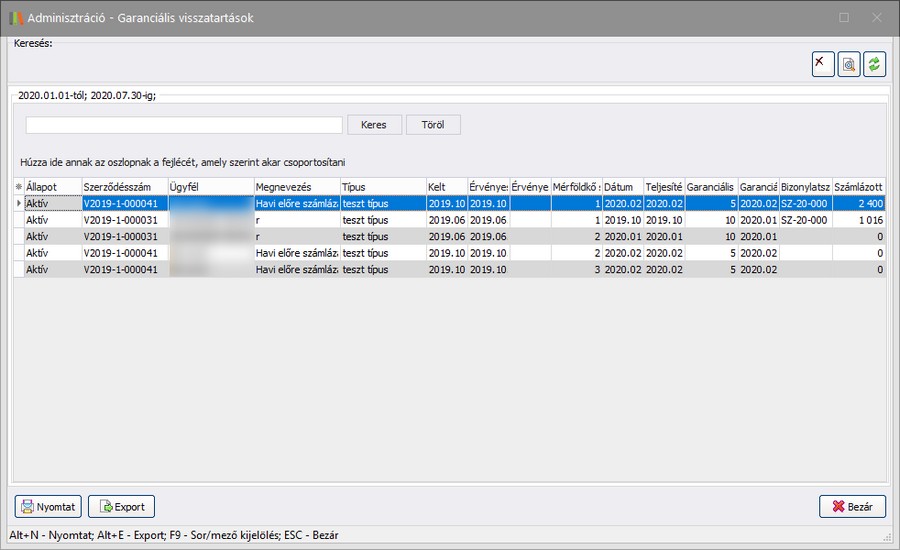Click the application icon in the title bar
Screen dimensions: 900x550
(14, 18)
